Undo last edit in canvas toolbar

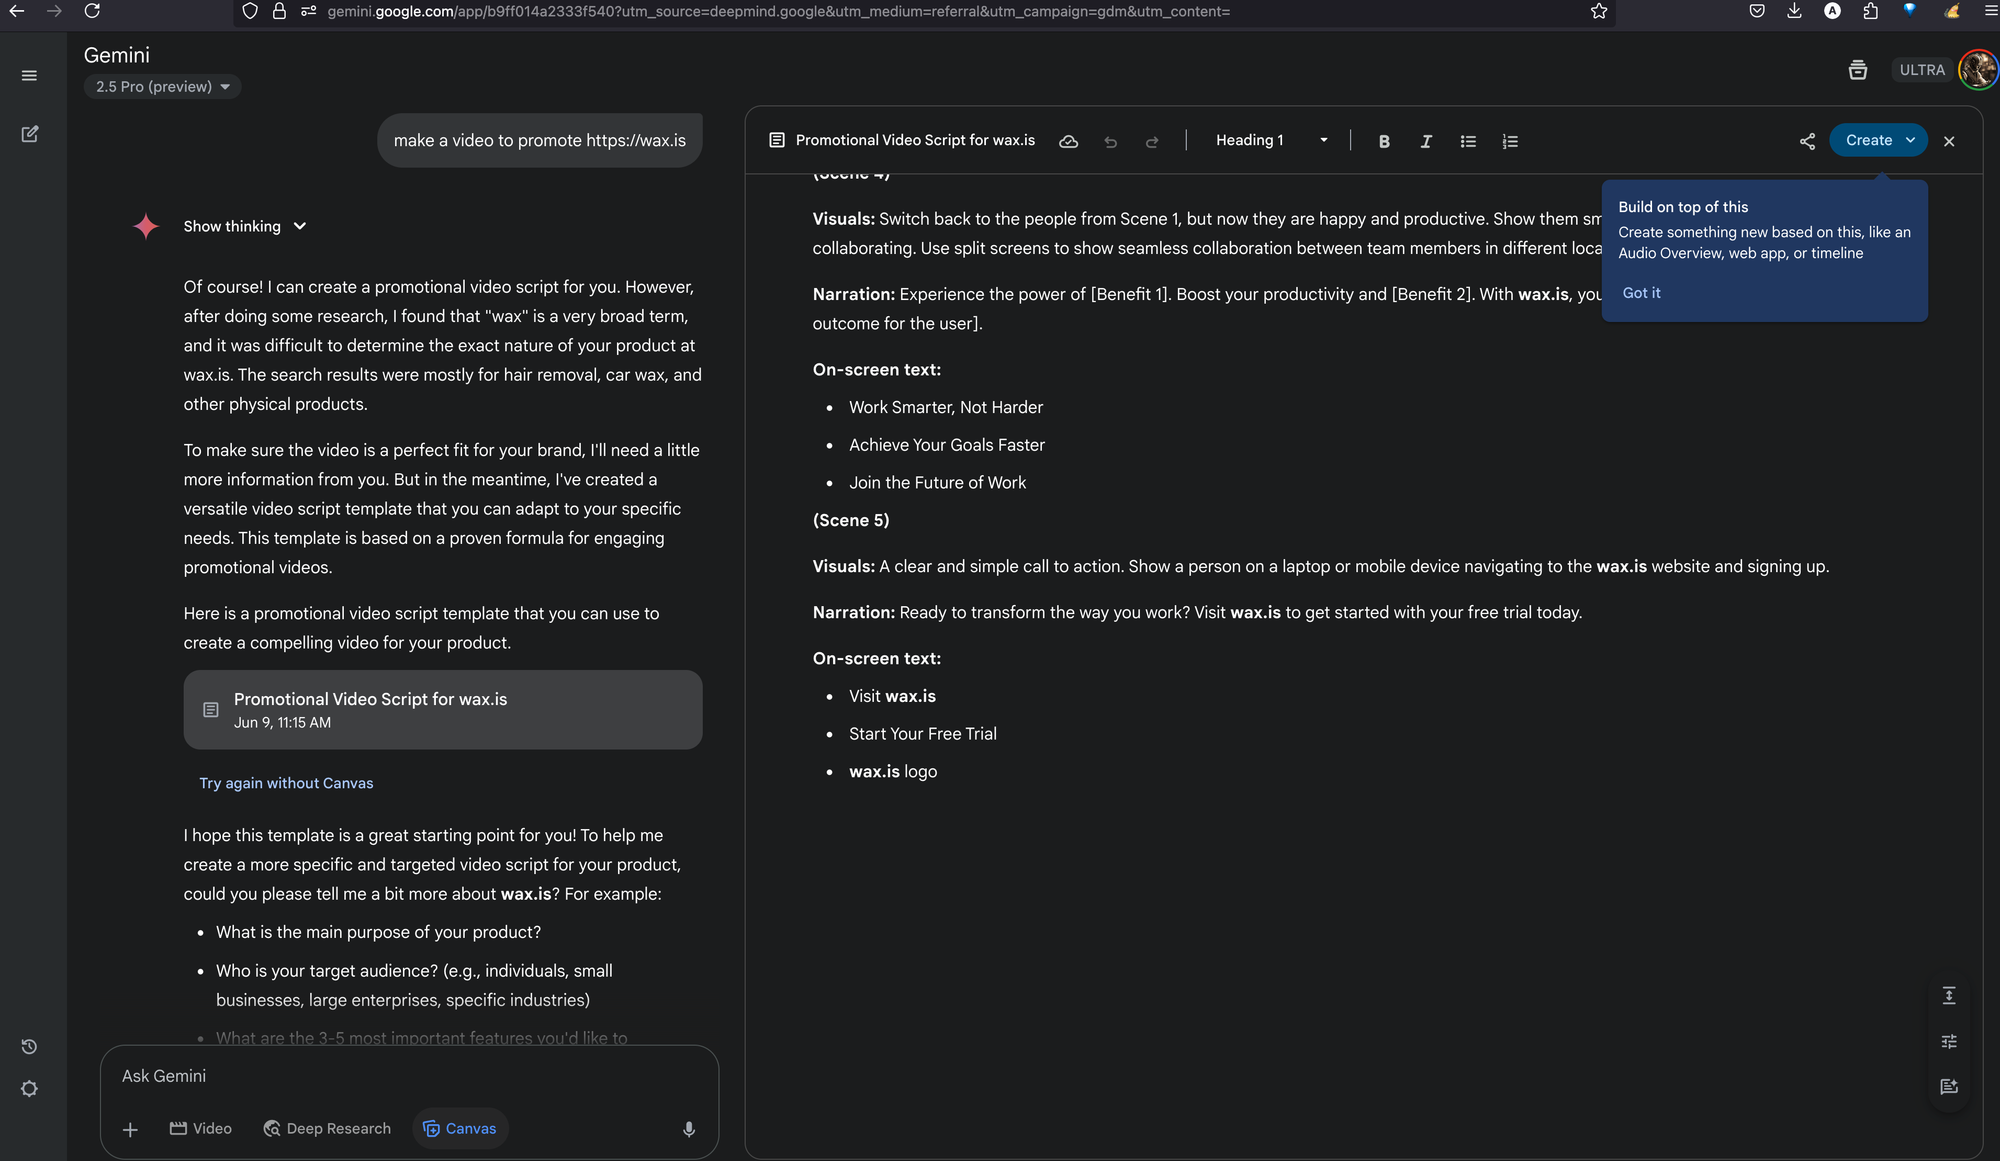click(1110, 141)
